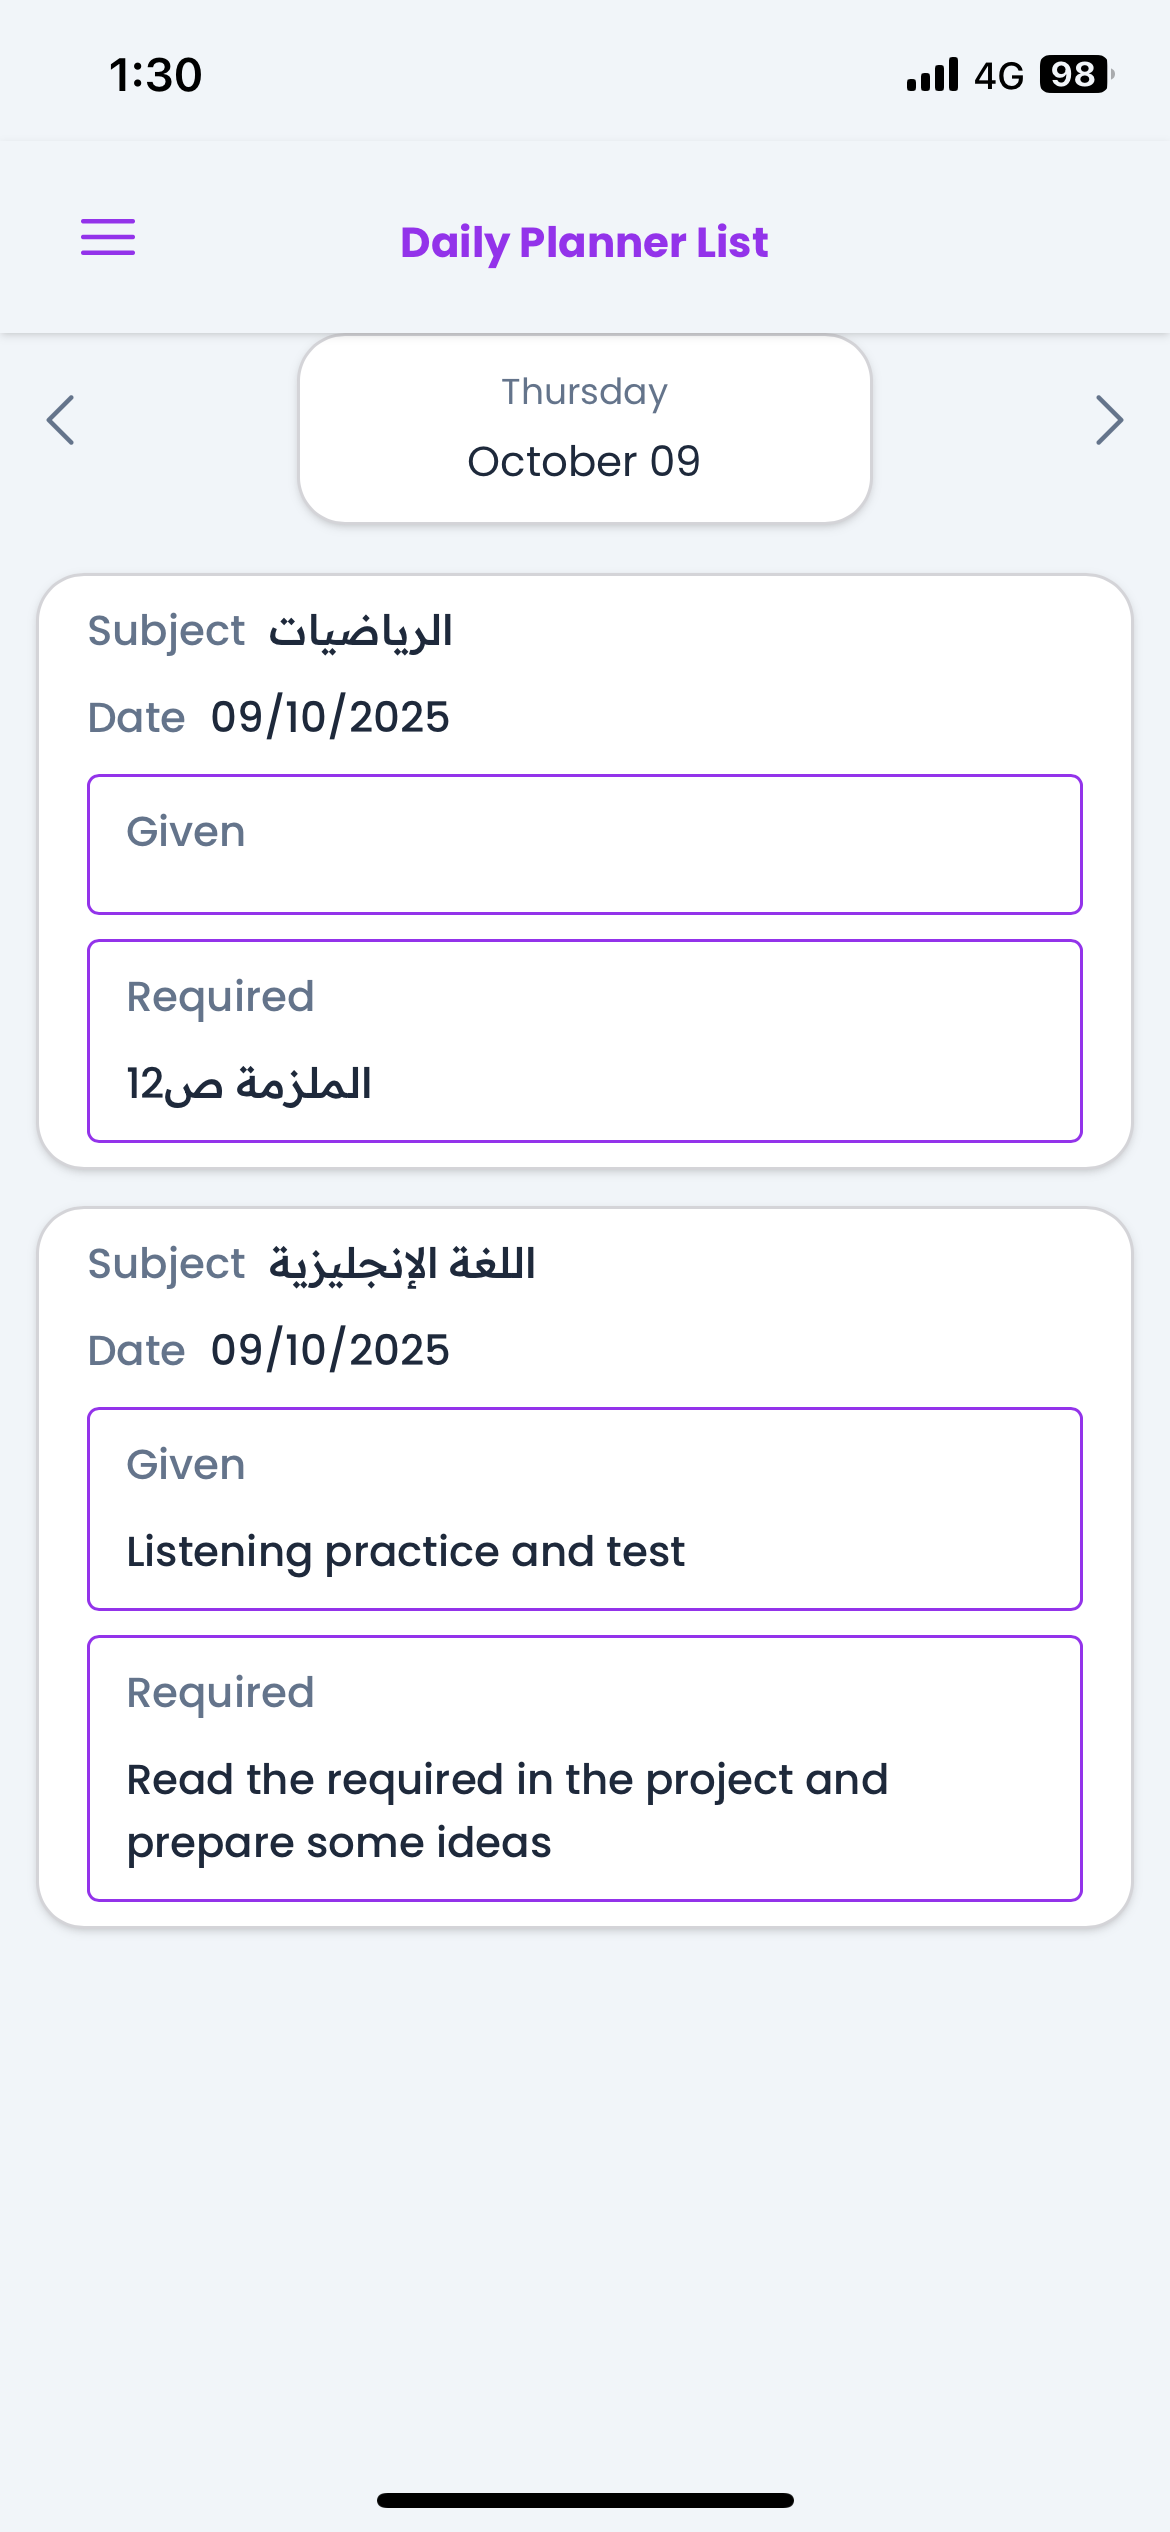This screenshot has width=1170, height=2532.
Task: Tap the battery level indicator
Action: coord(1075,75)
